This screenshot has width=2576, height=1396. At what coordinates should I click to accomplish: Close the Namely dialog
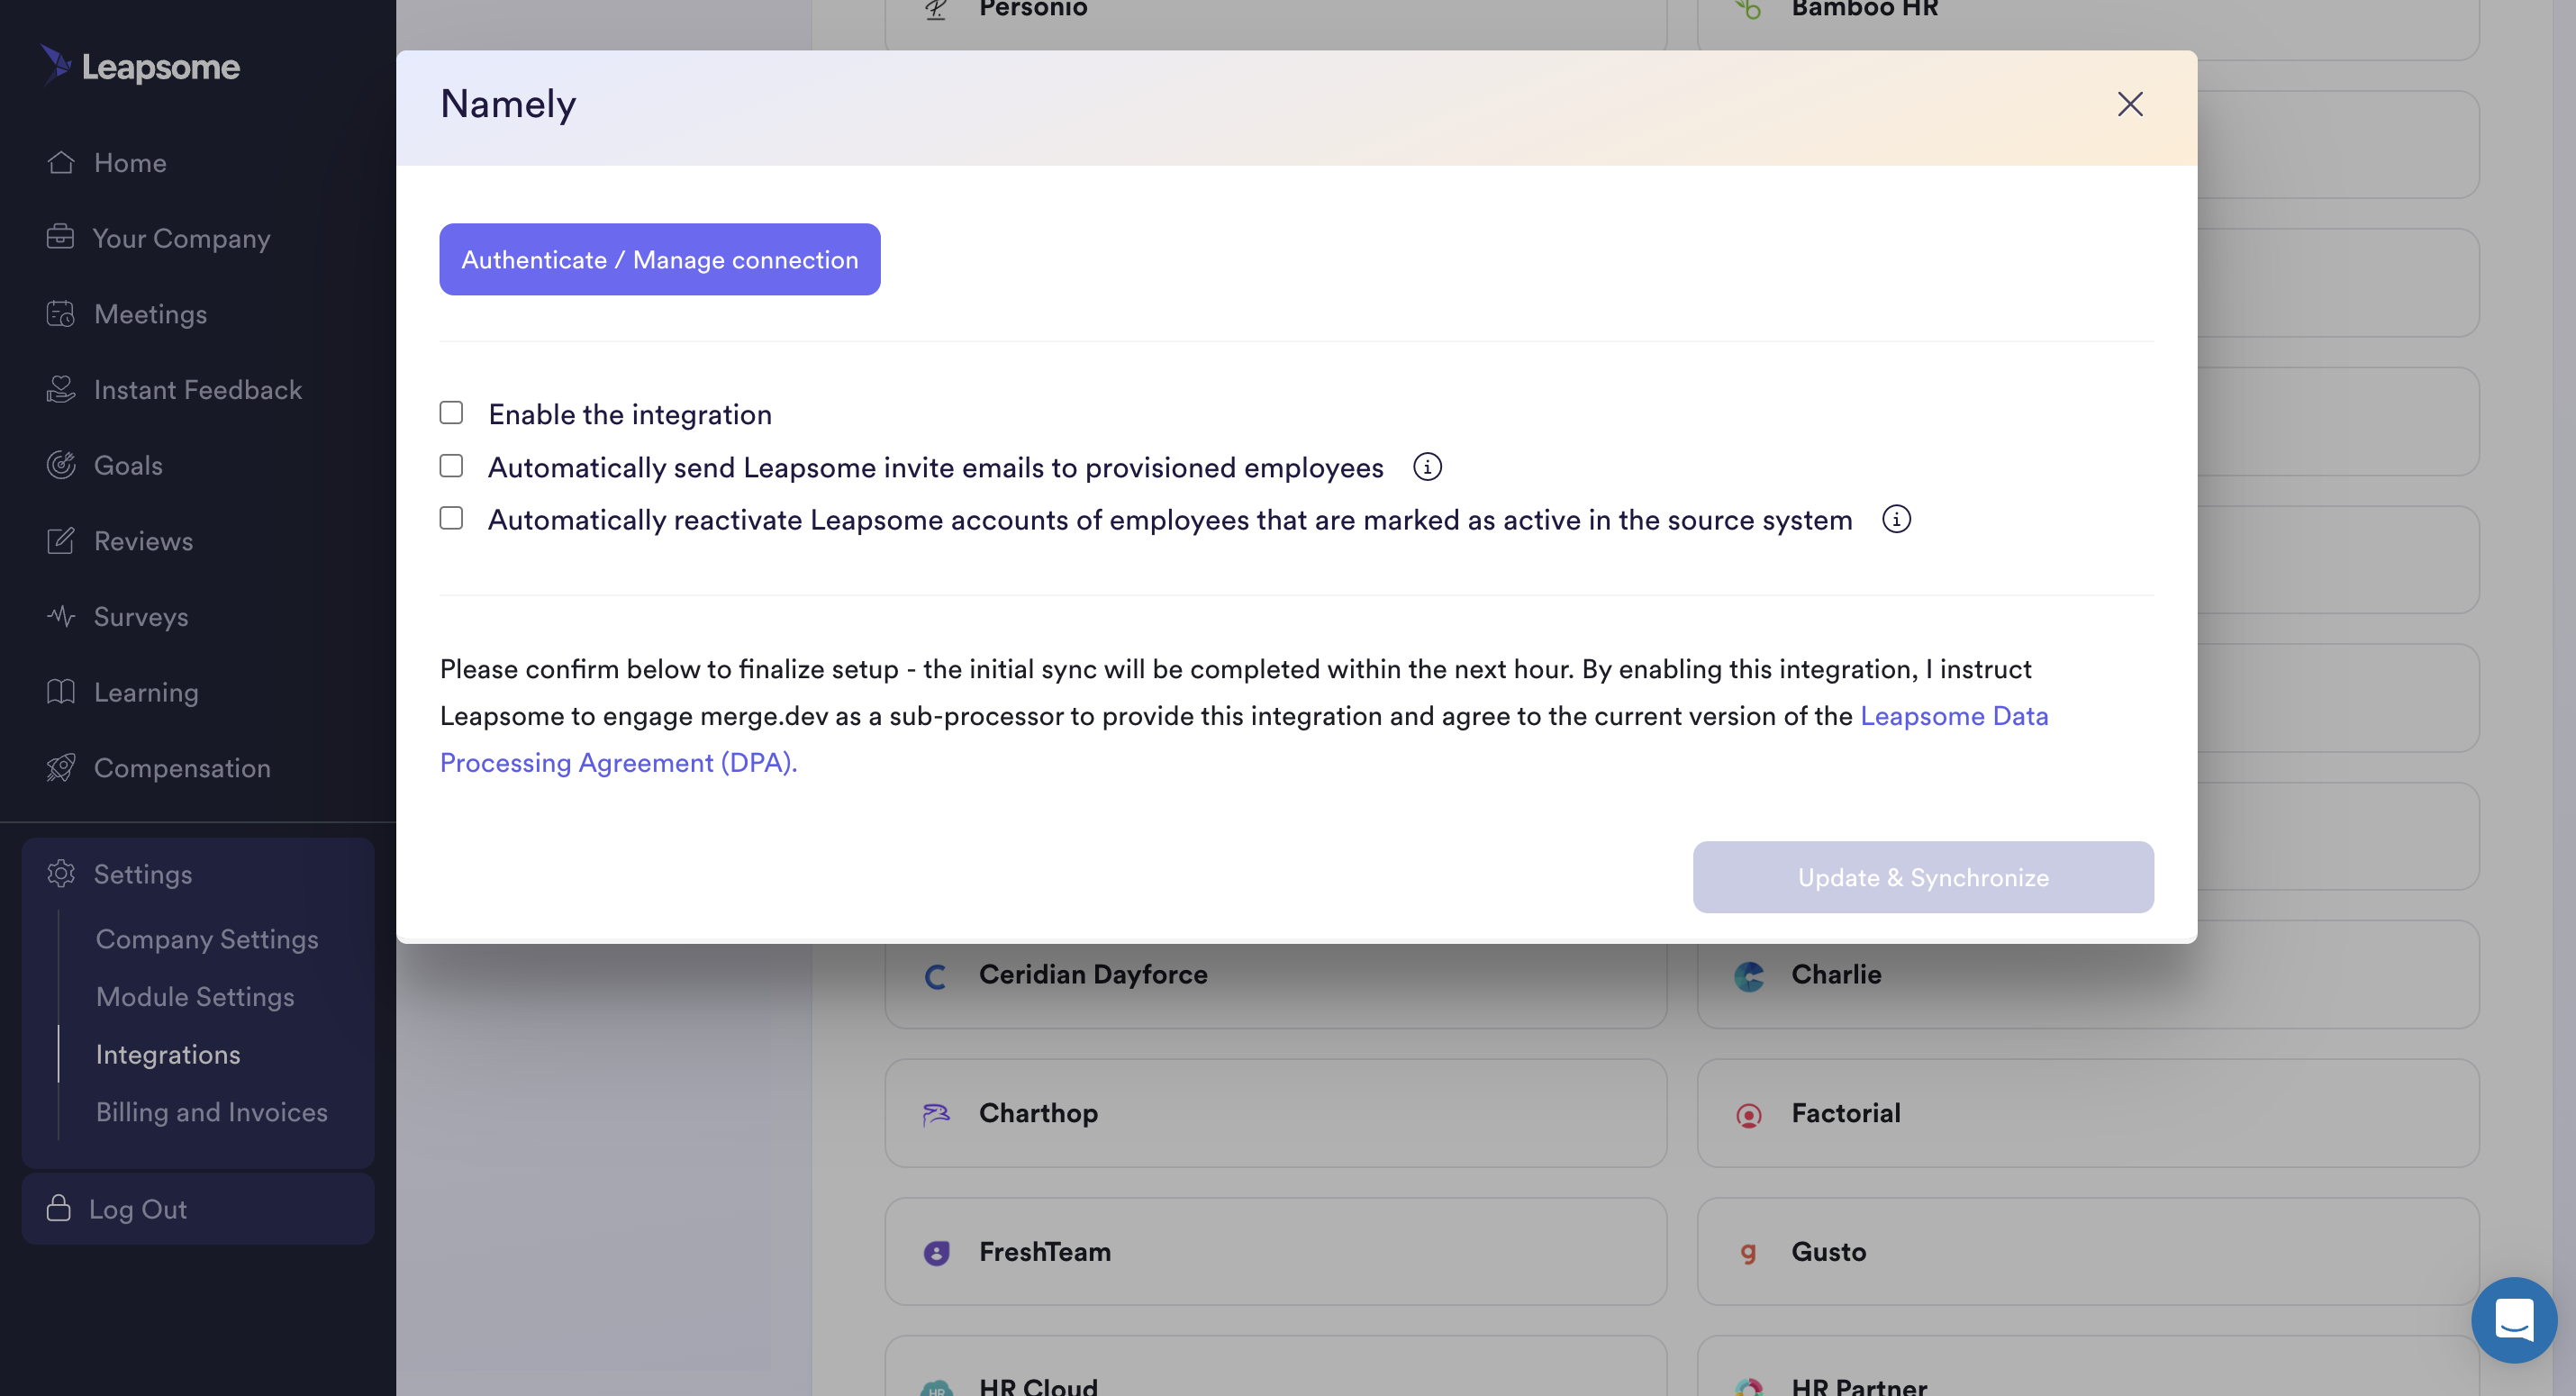pos(2130,104)
